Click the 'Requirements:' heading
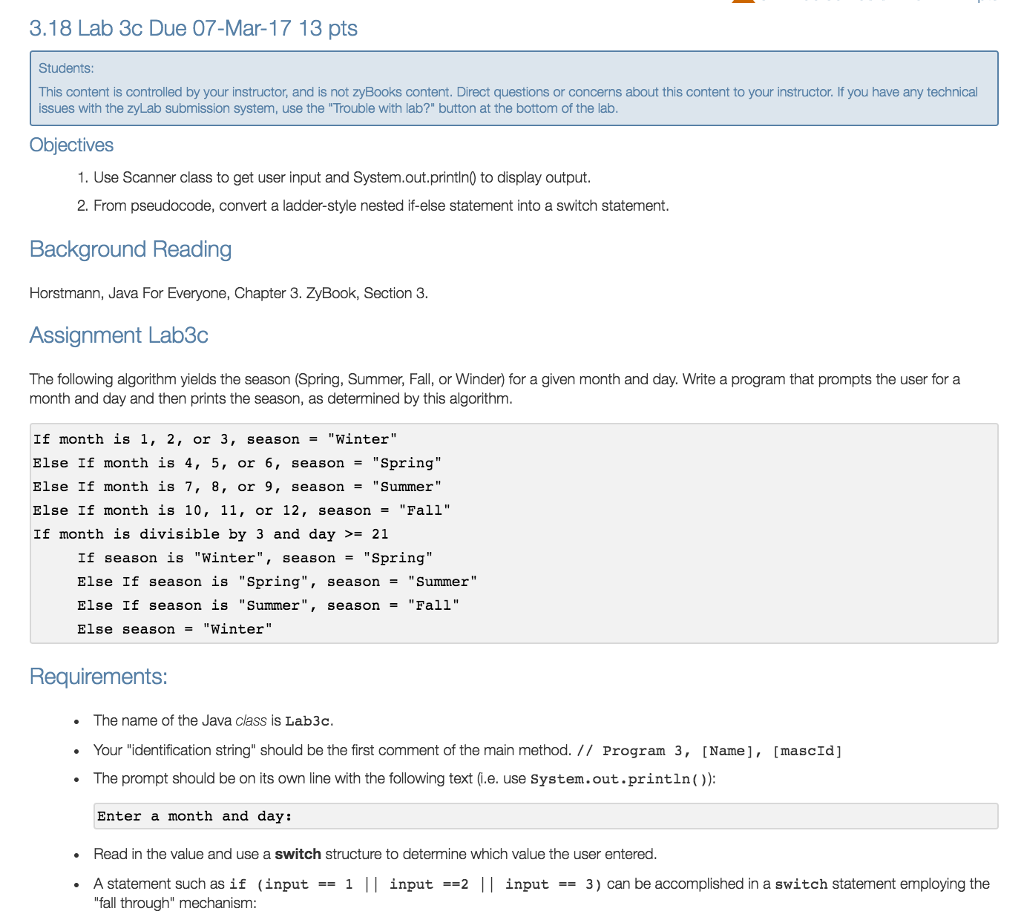This screenshot has height=914, width=1024. (99, 677)
